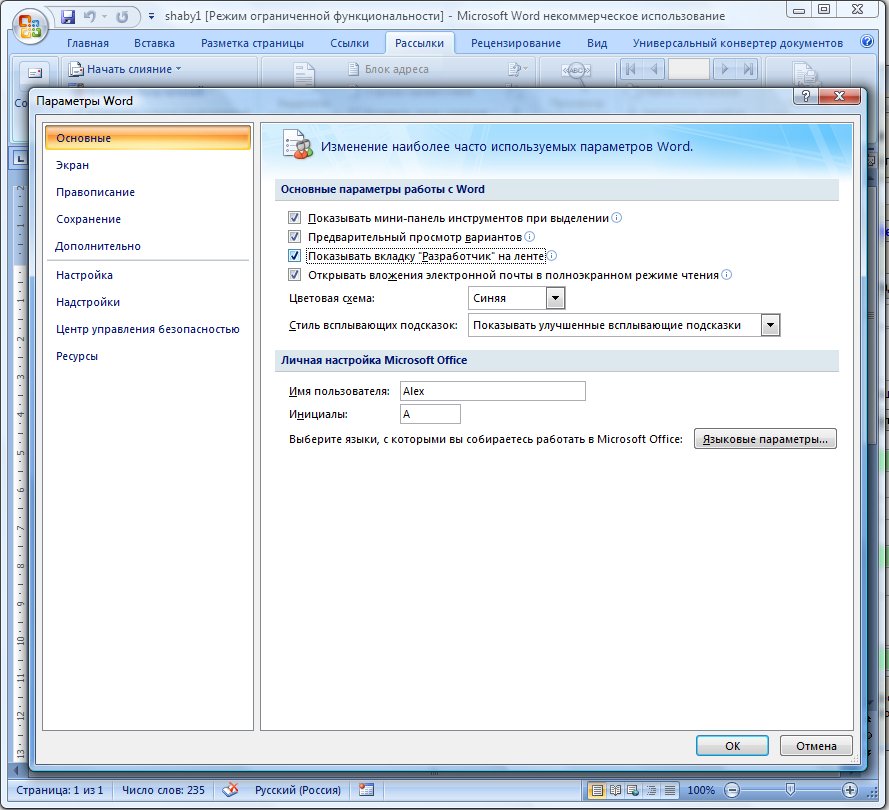Go to last record in ribbon
The height and width of the screenshot is (810, 889).
(748, 69)
